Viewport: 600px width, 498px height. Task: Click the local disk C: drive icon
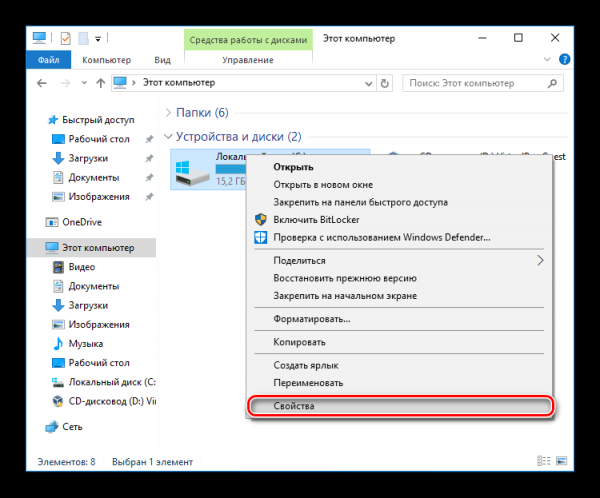192,173
